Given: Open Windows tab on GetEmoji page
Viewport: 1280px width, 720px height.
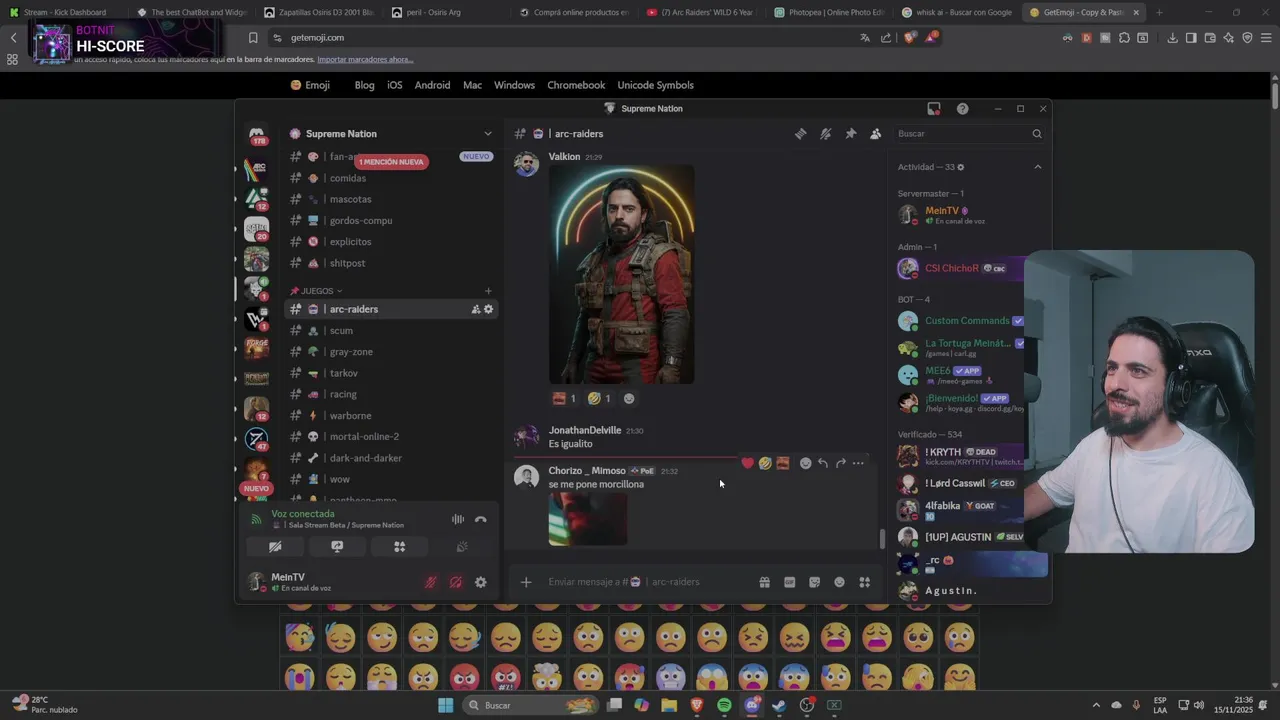Looking at the screenshot, I should click(x=514, y=85).
